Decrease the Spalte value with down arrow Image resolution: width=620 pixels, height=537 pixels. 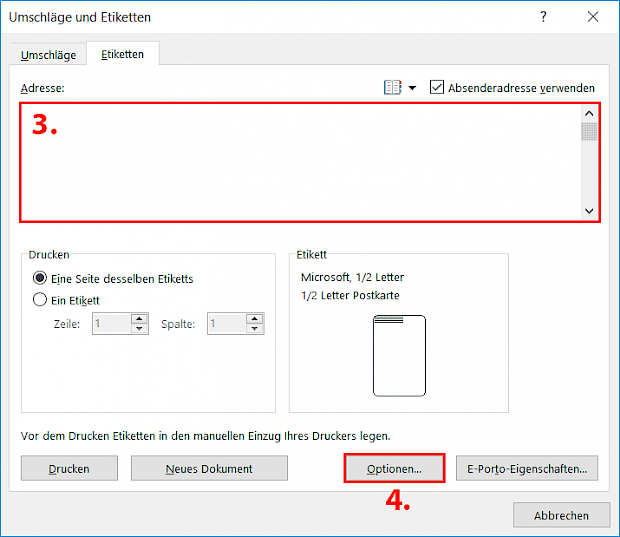pos(255,329)
